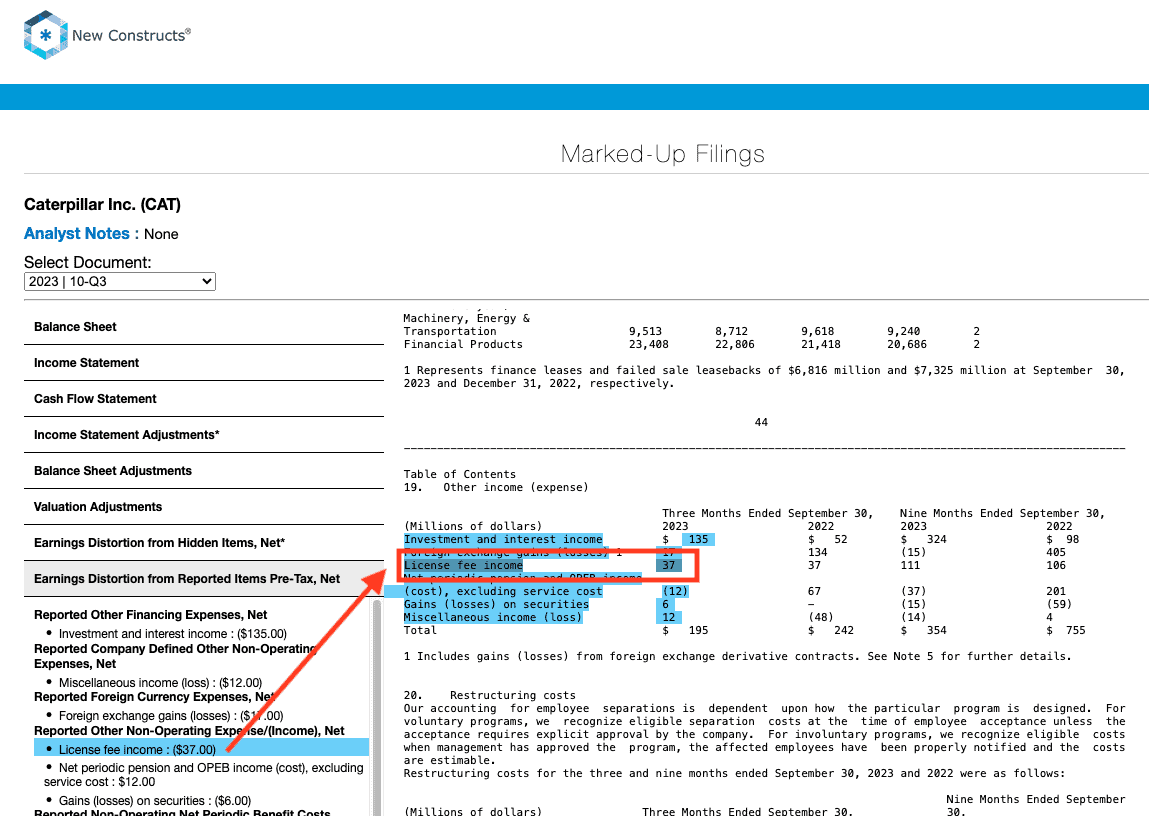Click the highlighted (12) value in table
Viewport: 1149px width, 816px height.
click(675, 591)
